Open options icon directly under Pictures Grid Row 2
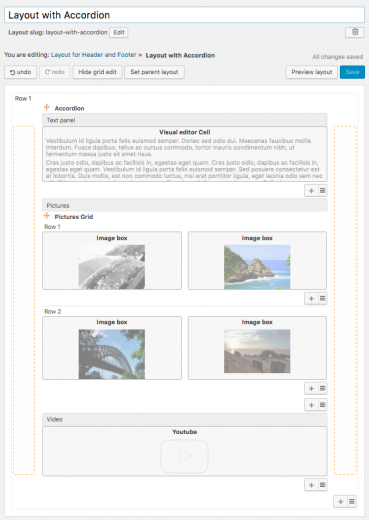 [322, 388]
